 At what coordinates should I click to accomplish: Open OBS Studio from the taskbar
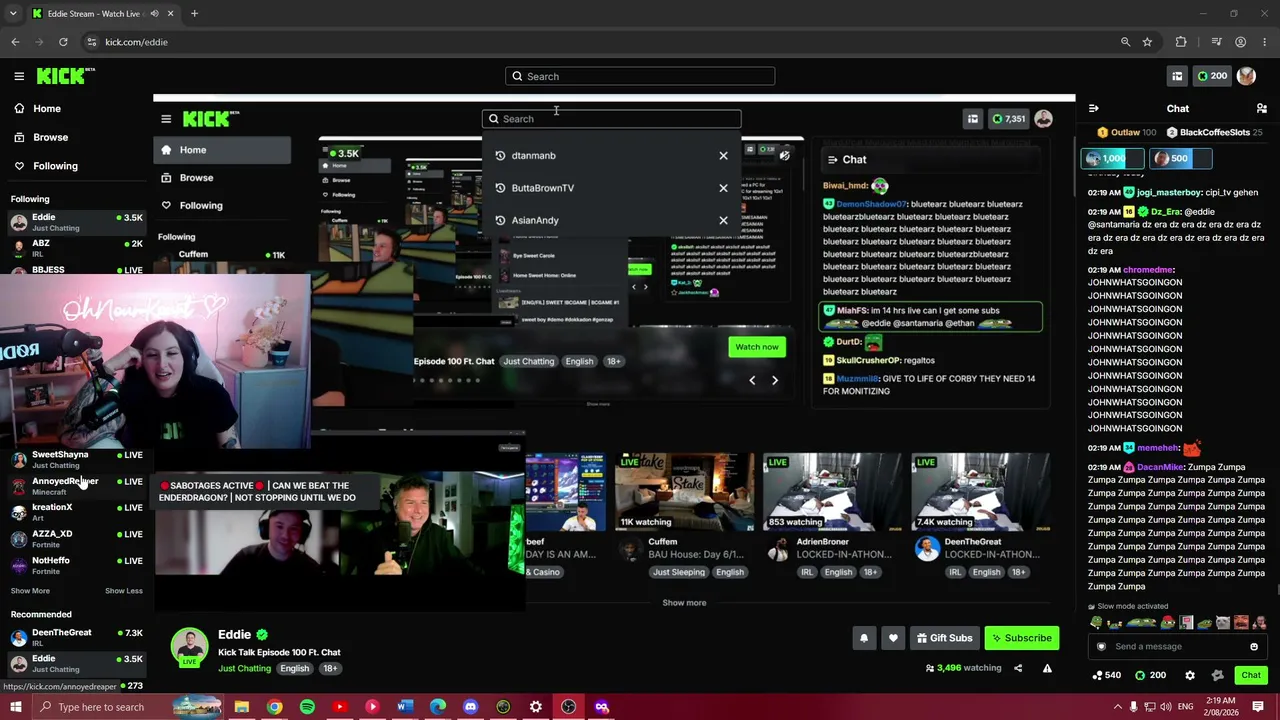click(568, 707)
